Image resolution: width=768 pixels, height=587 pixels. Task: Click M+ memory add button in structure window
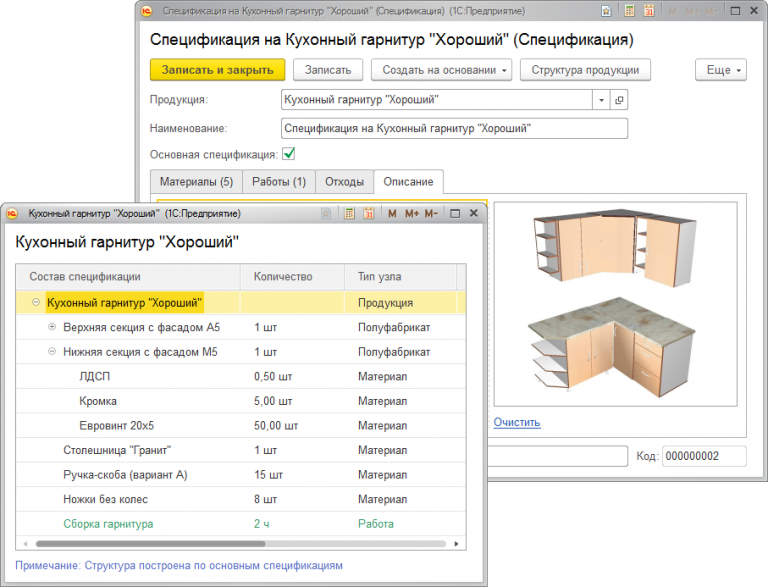tap(412, 214)
